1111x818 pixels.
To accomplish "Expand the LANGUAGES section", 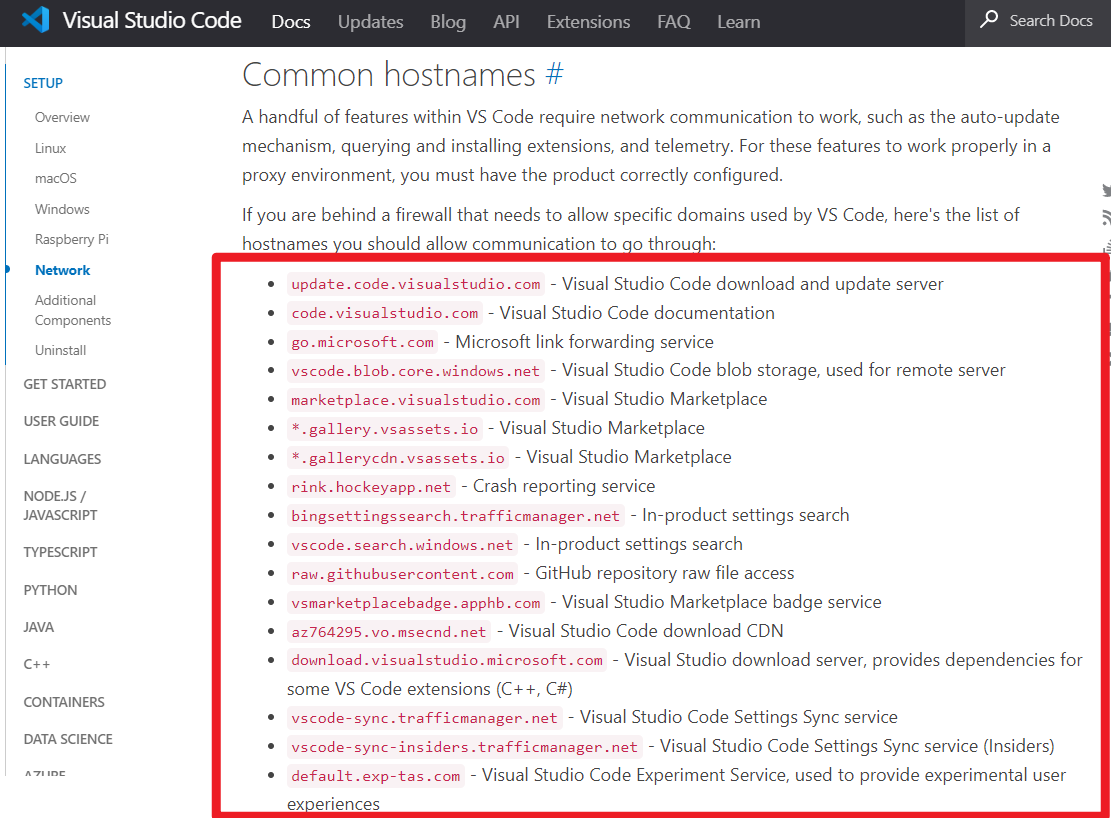I will coord(62,459).
